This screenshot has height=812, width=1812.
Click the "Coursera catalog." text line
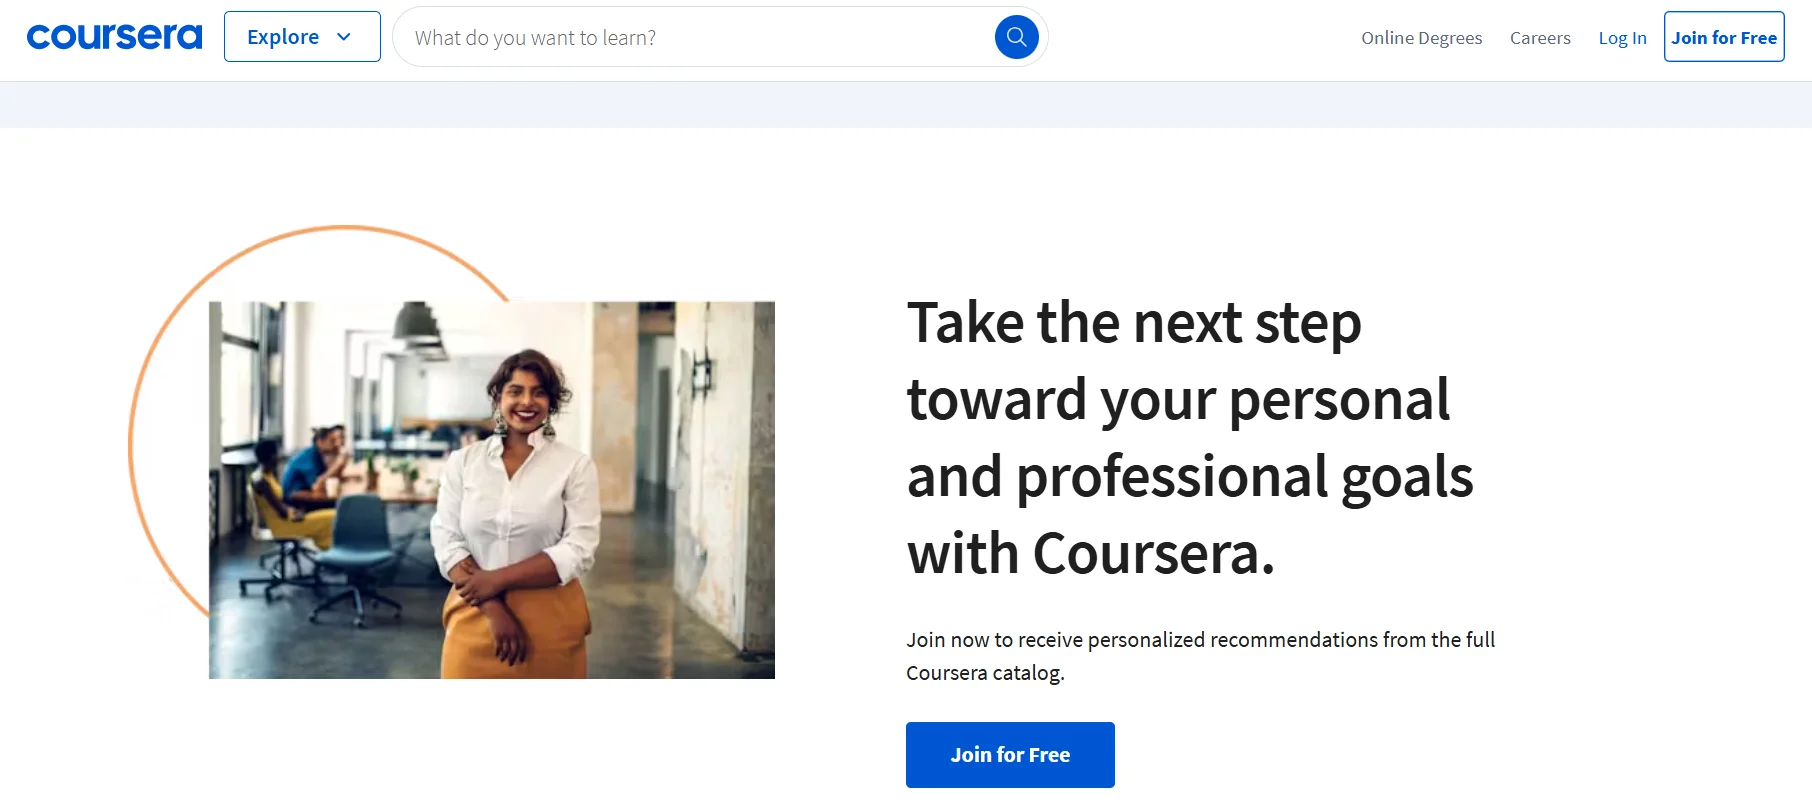pyautogui.click(x=985, y=673)
